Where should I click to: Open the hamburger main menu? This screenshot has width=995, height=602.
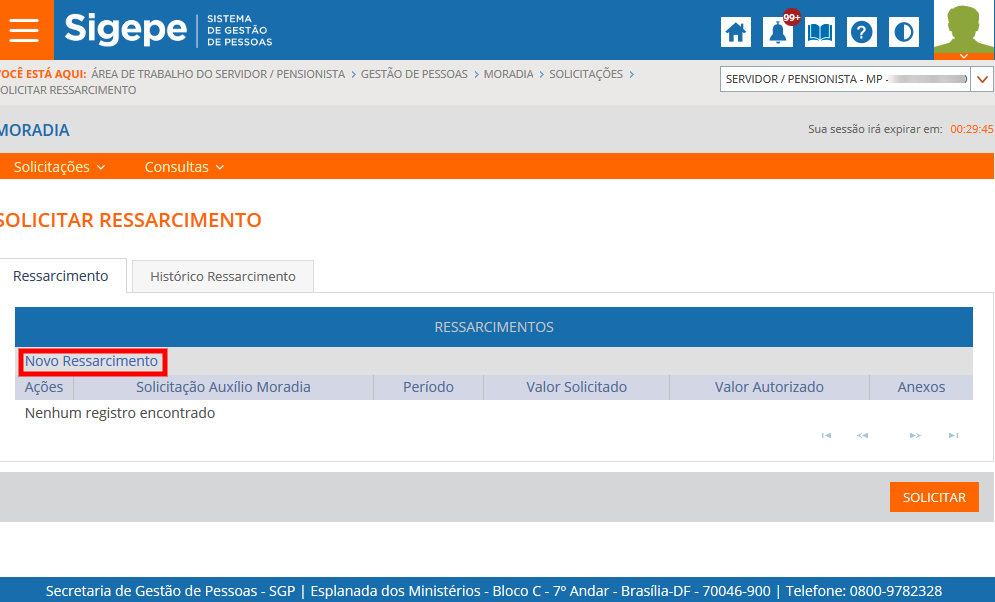(x=23, y=30)
